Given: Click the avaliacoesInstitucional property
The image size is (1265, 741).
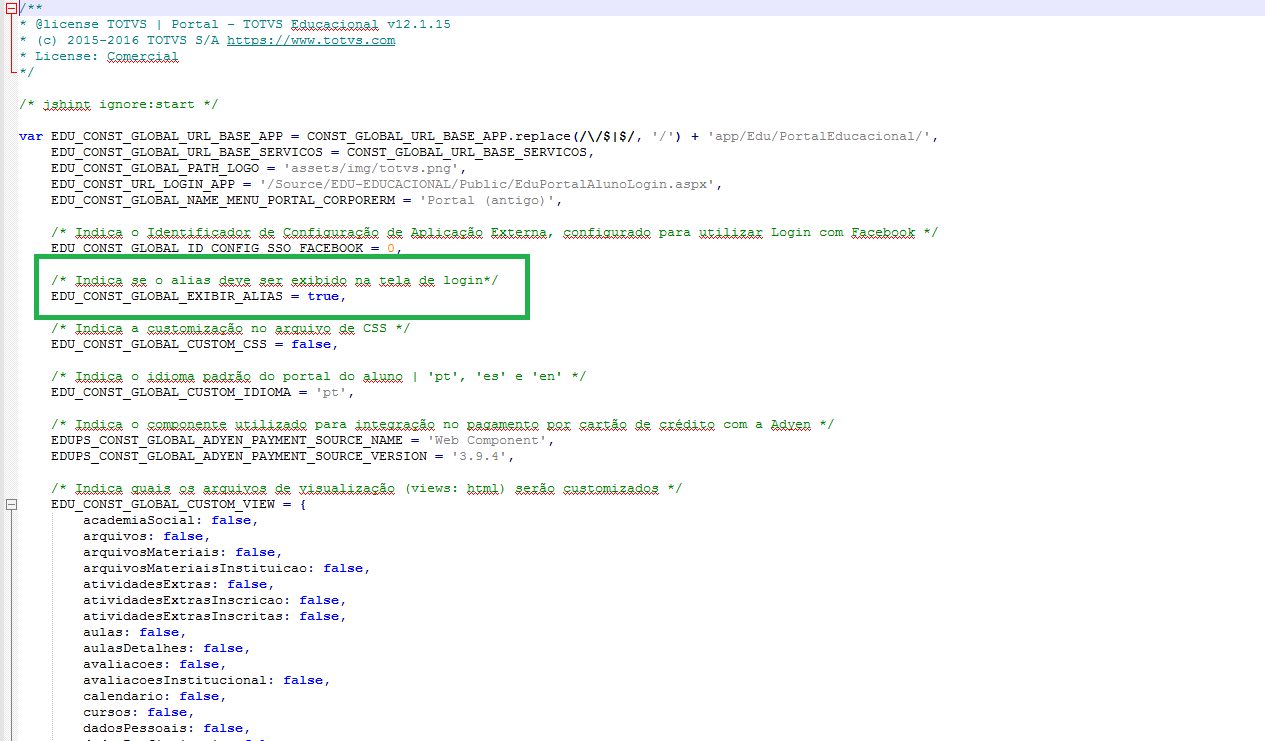Looking at the screenshot, I should [x=207, y=681].
